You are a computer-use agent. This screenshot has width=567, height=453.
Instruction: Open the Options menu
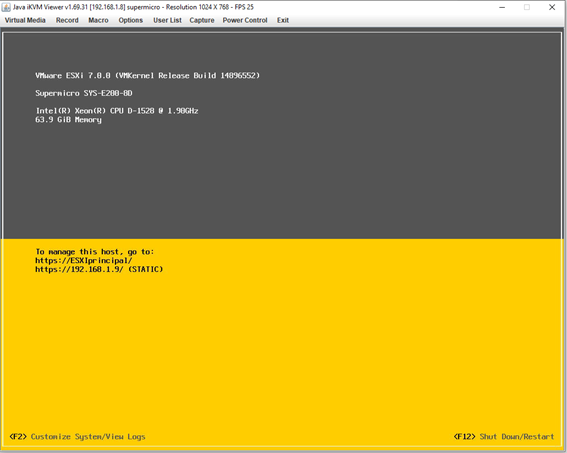coord(131,20)
